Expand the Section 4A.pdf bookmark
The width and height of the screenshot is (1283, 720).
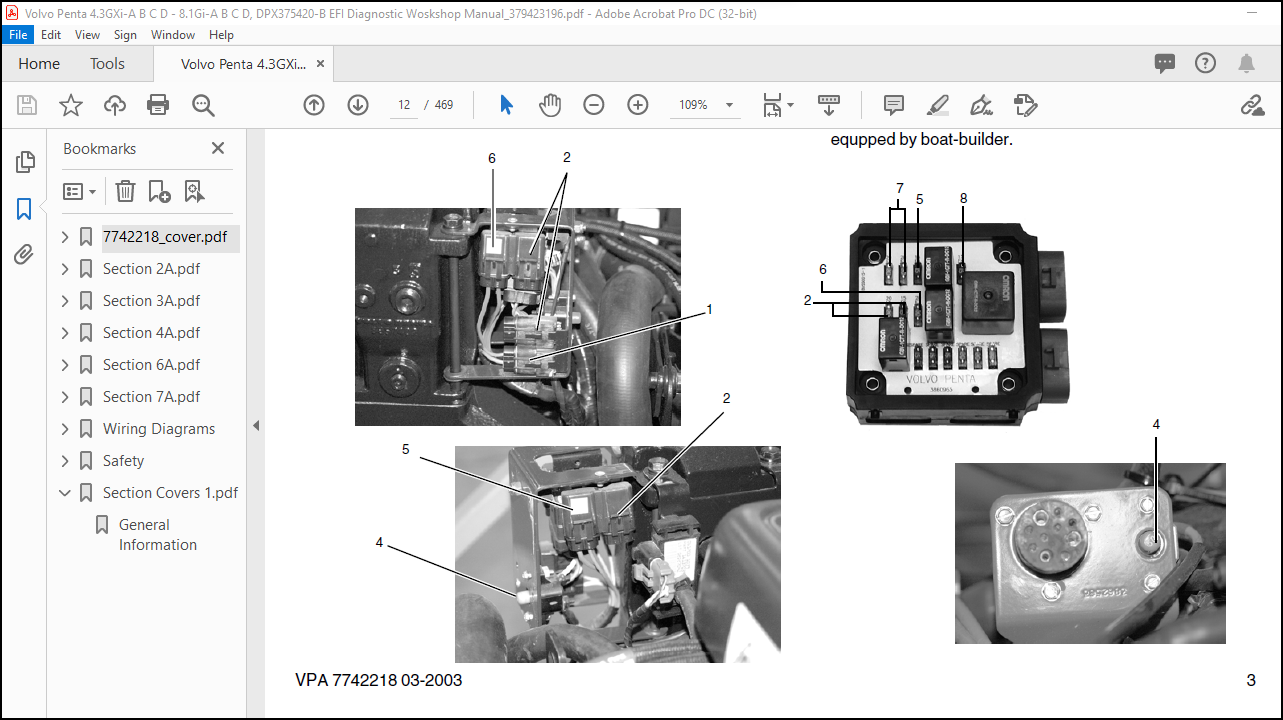tap(65, 333)
